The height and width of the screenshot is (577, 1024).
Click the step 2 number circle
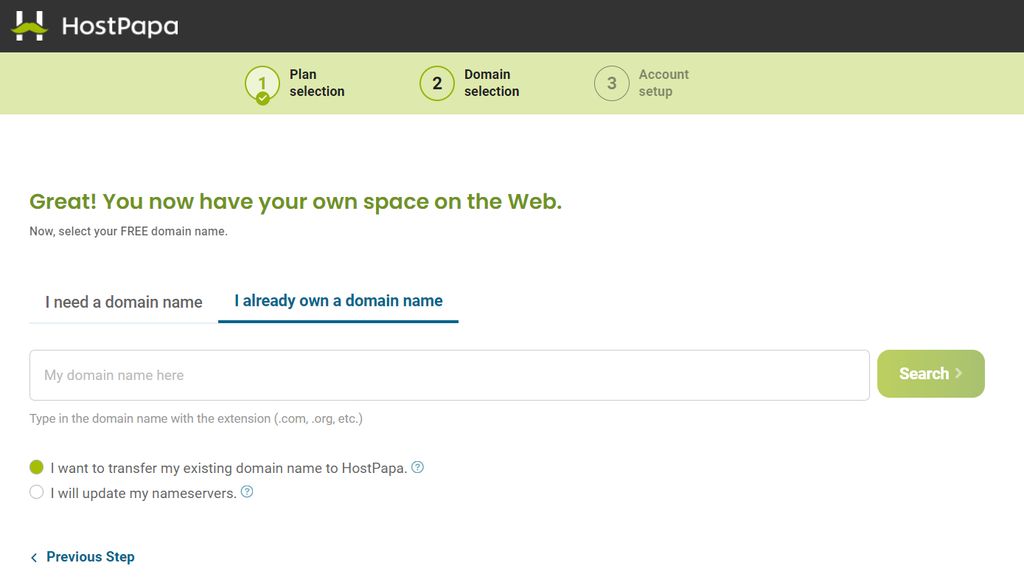[x=437, y=84]
